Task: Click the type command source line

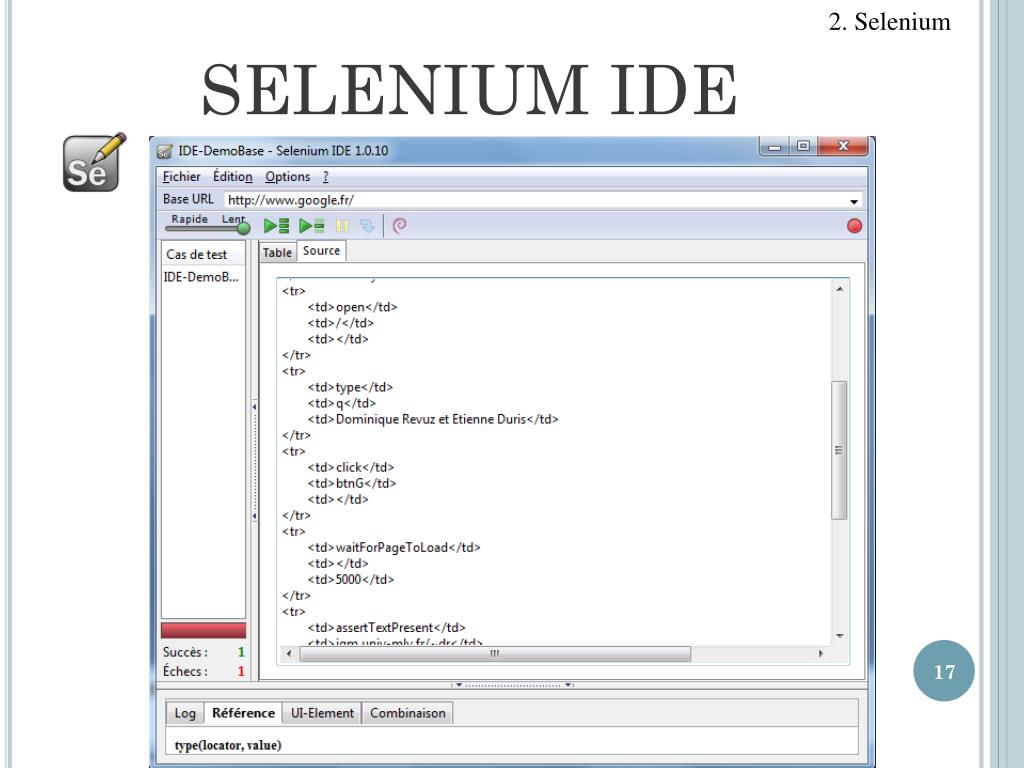Action: 350,387
